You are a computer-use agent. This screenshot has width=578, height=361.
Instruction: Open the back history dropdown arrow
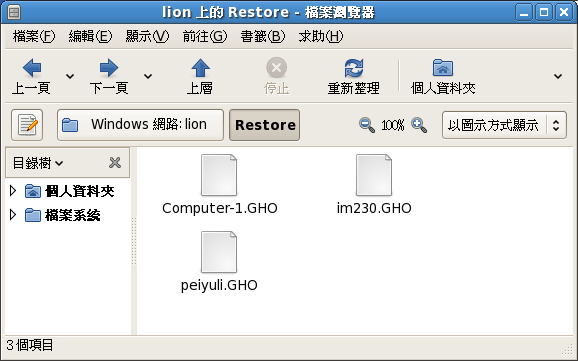tap(70, 76)
